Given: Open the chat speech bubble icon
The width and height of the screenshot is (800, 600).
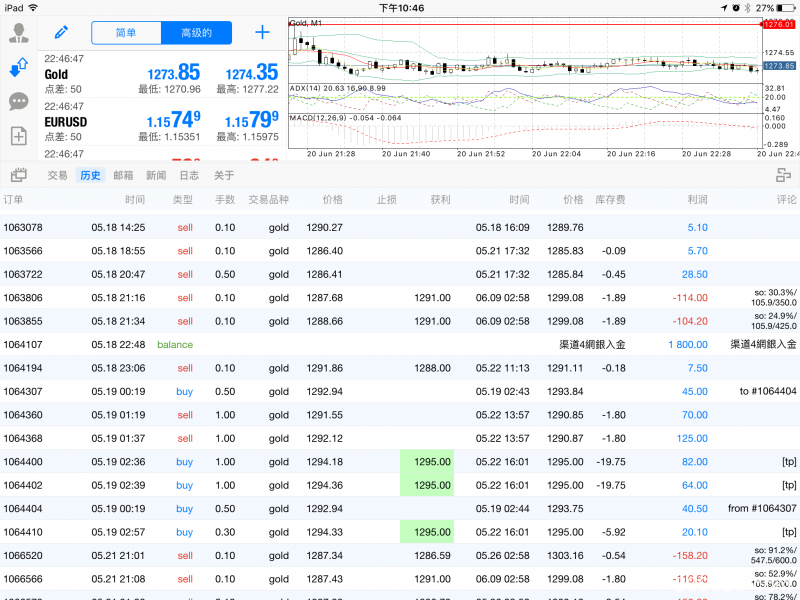Looking at the screenshot, I should 19,102.
